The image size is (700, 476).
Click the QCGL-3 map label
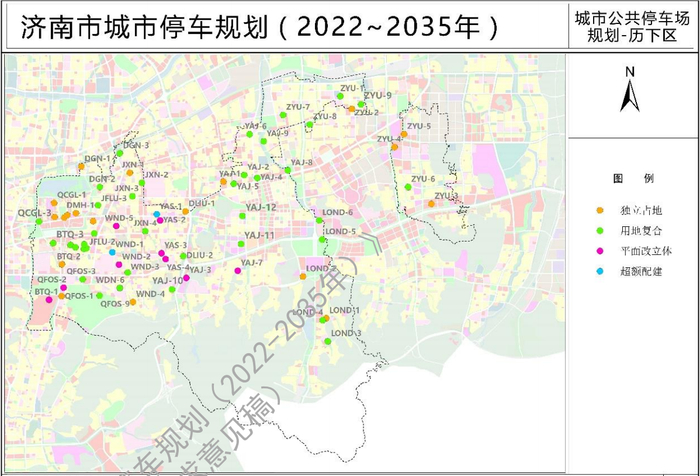tap(35, 213)
